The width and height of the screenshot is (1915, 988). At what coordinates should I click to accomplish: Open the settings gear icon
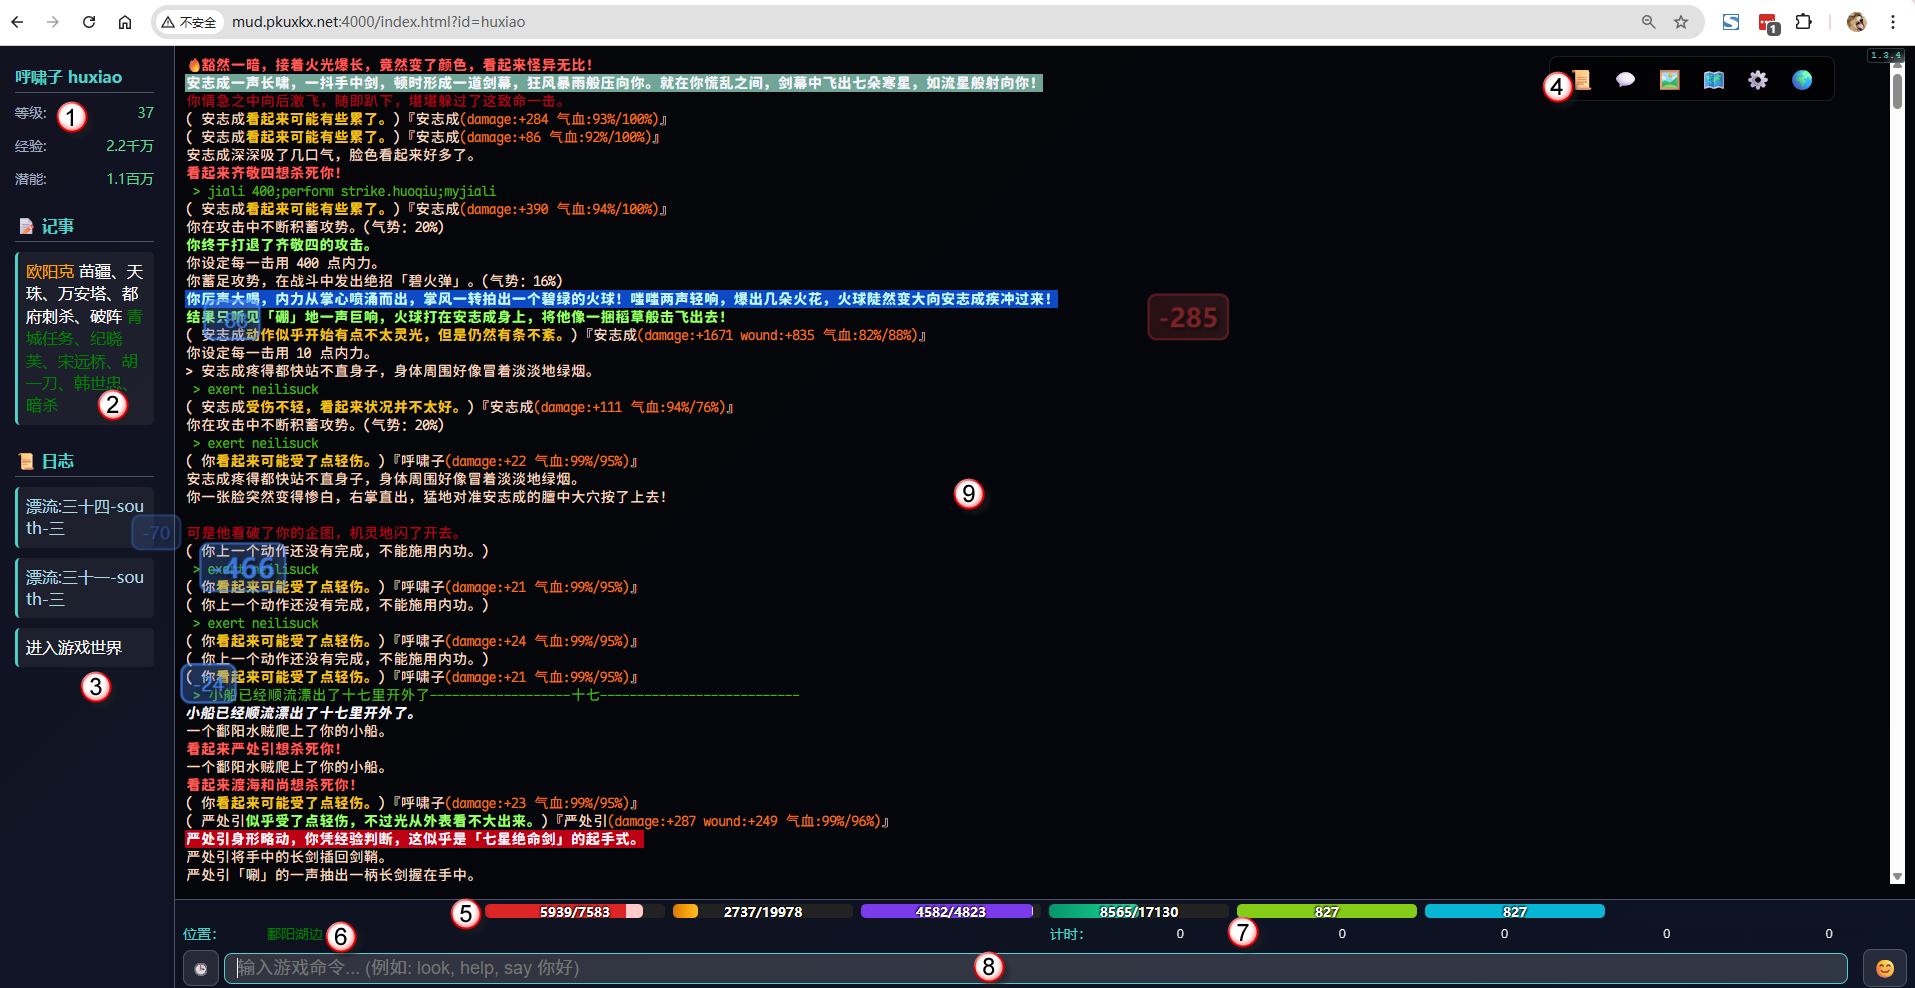[x=1758, y=80]
